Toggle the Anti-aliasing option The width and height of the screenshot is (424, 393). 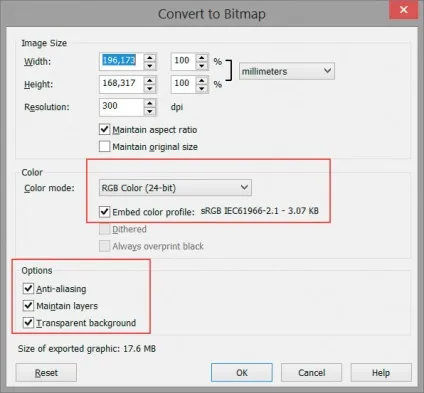(28, 288)
